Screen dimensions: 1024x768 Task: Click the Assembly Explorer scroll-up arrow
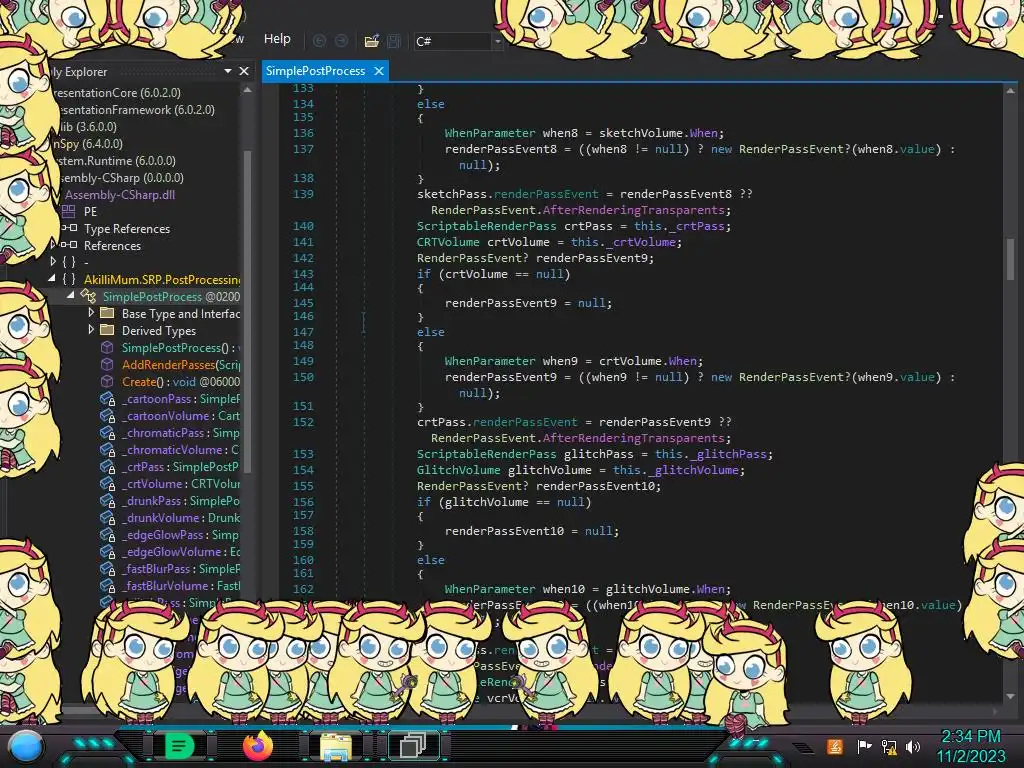[x=248, y=90]
